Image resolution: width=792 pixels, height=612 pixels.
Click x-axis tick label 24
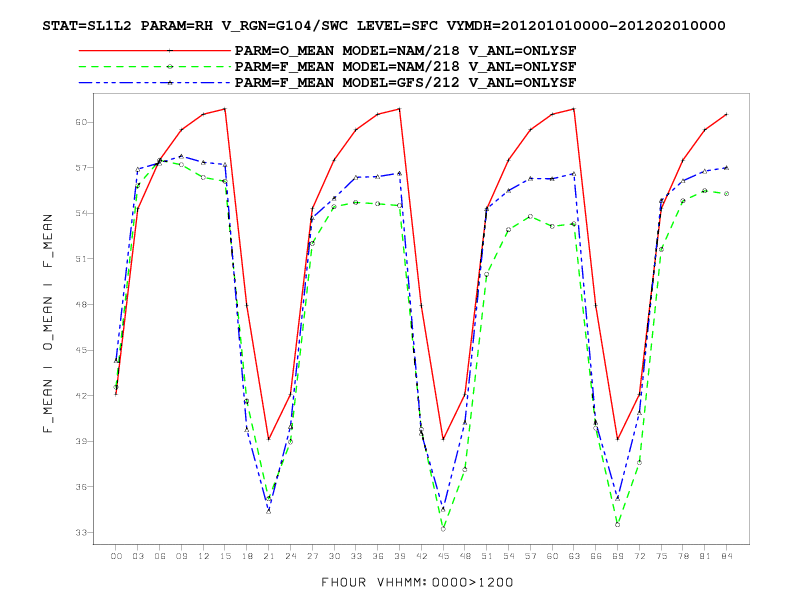(290, 556)
